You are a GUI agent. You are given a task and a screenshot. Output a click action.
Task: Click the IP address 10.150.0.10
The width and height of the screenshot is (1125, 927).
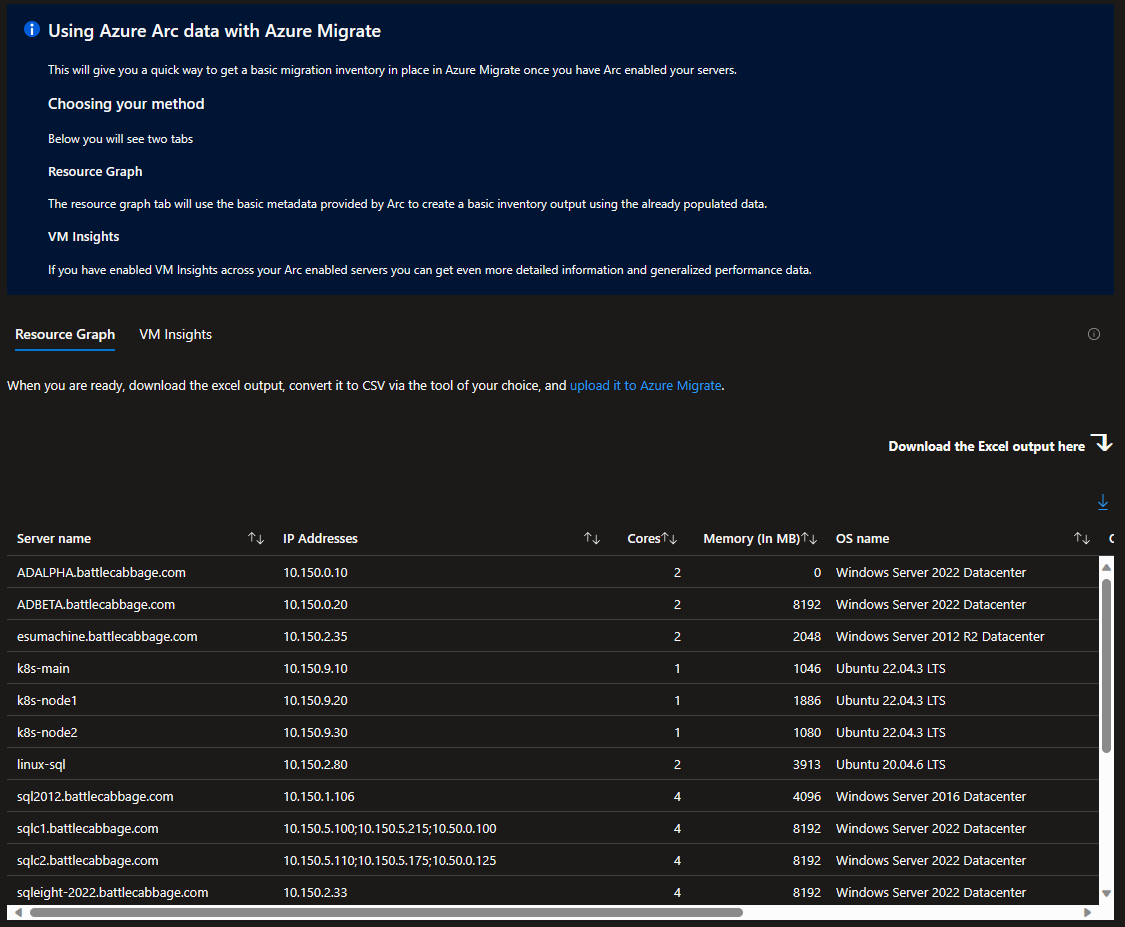[315, 573]
